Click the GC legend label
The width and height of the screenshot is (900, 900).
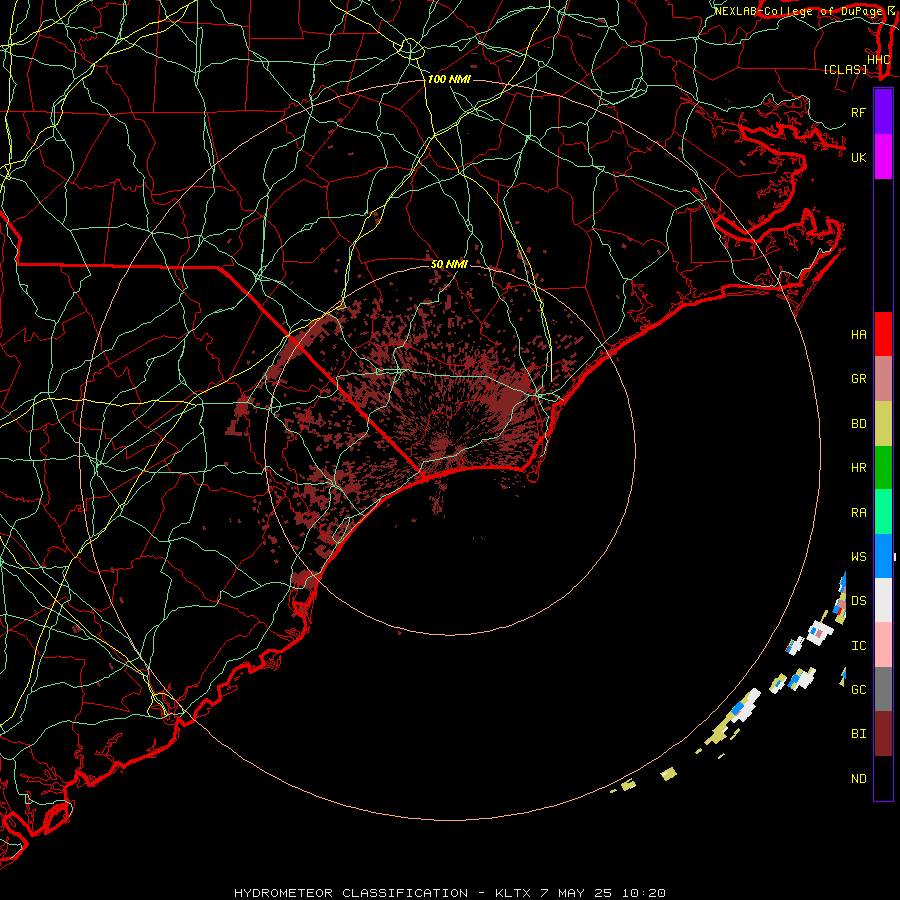coord(858,690)
